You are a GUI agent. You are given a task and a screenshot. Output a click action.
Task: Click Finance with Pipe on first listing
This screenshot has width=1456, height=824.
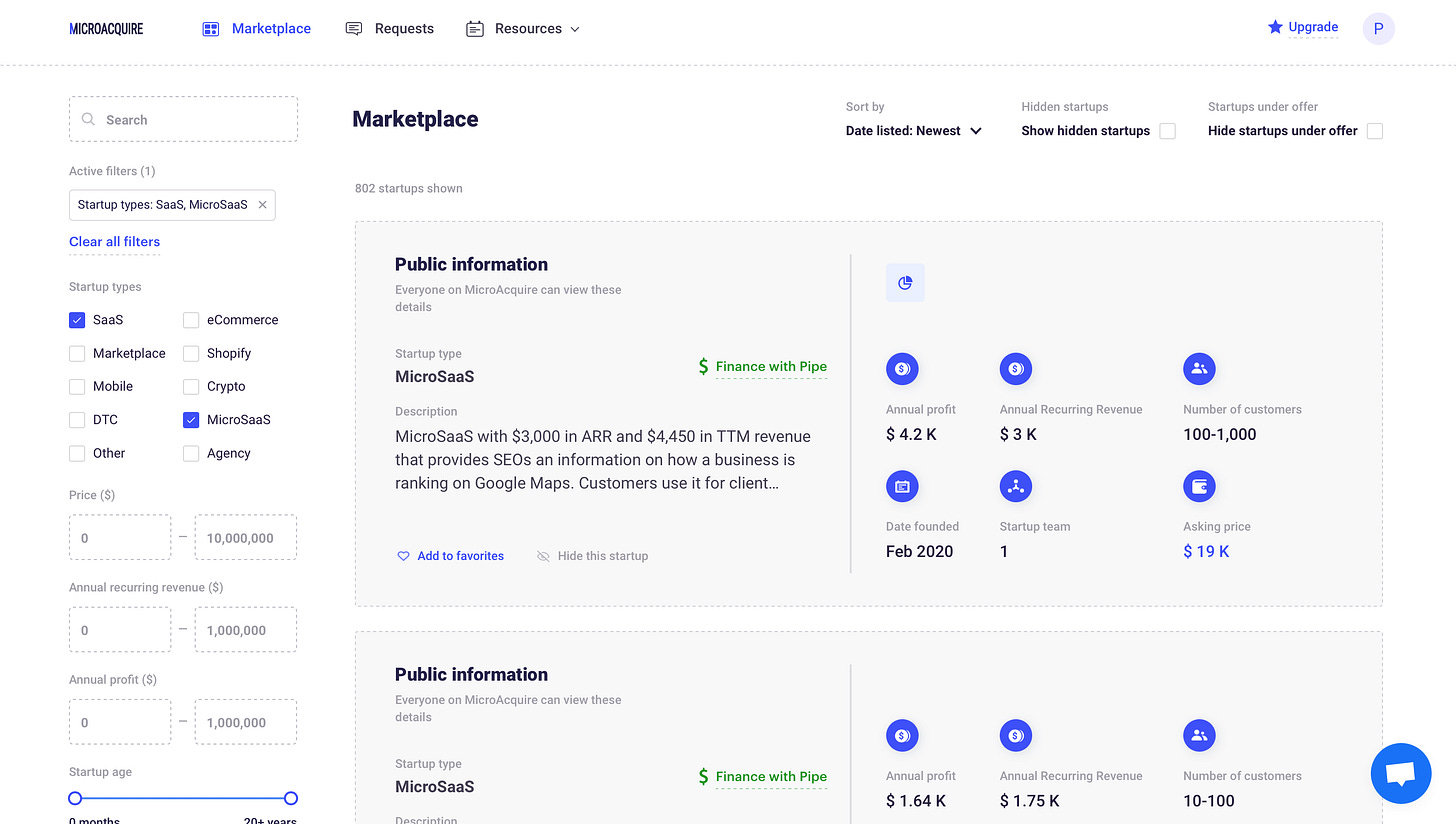[771, 367]
